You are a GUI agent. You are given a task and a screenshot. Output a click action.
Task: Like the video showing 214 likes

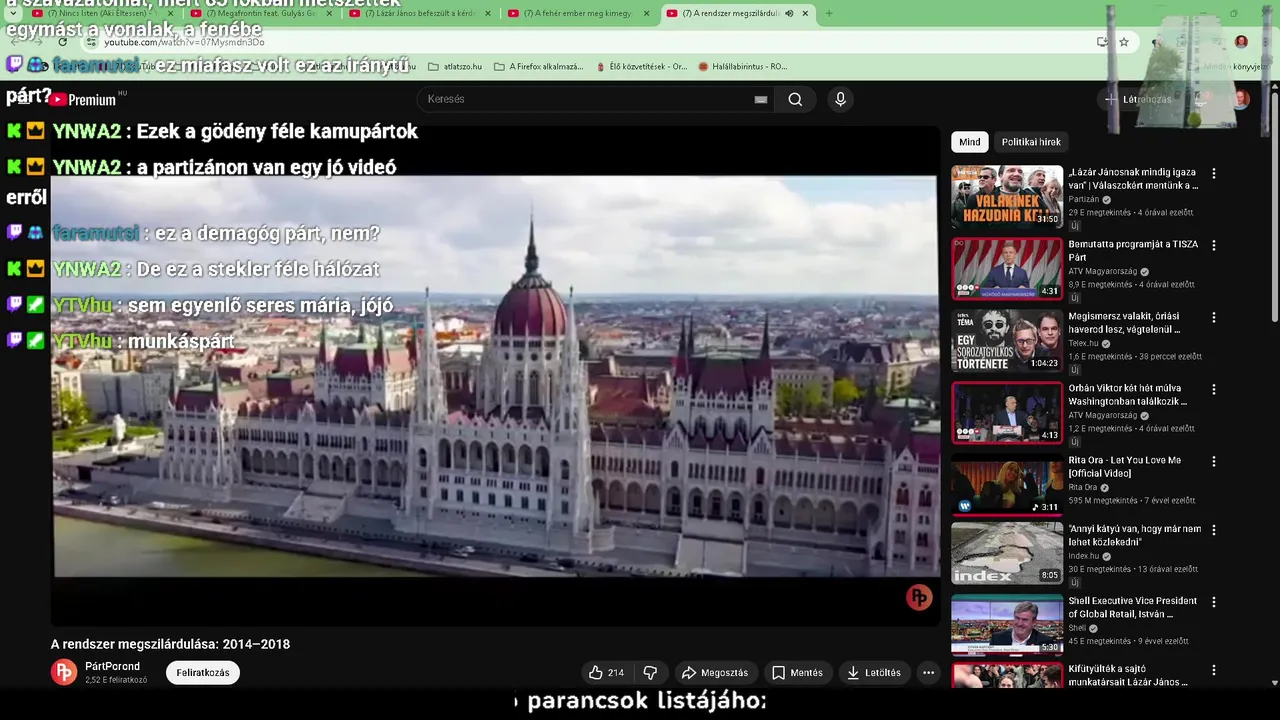click(606, 673)
